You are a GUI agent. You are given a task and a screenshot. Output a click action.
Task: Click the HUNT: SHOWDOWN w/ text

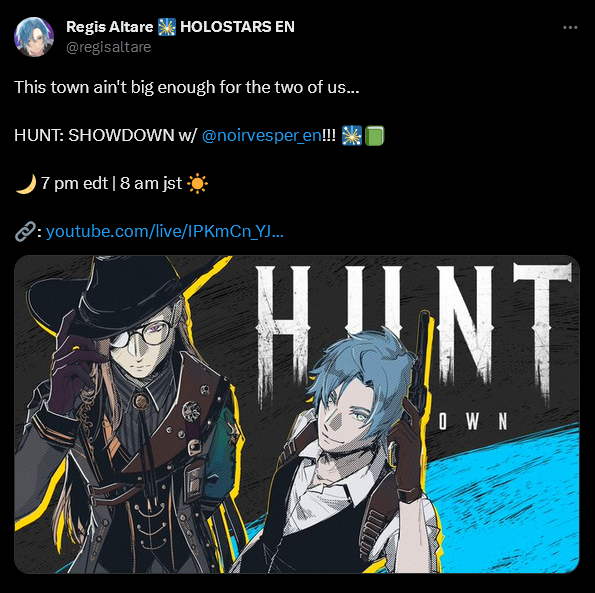coord(105,135)
